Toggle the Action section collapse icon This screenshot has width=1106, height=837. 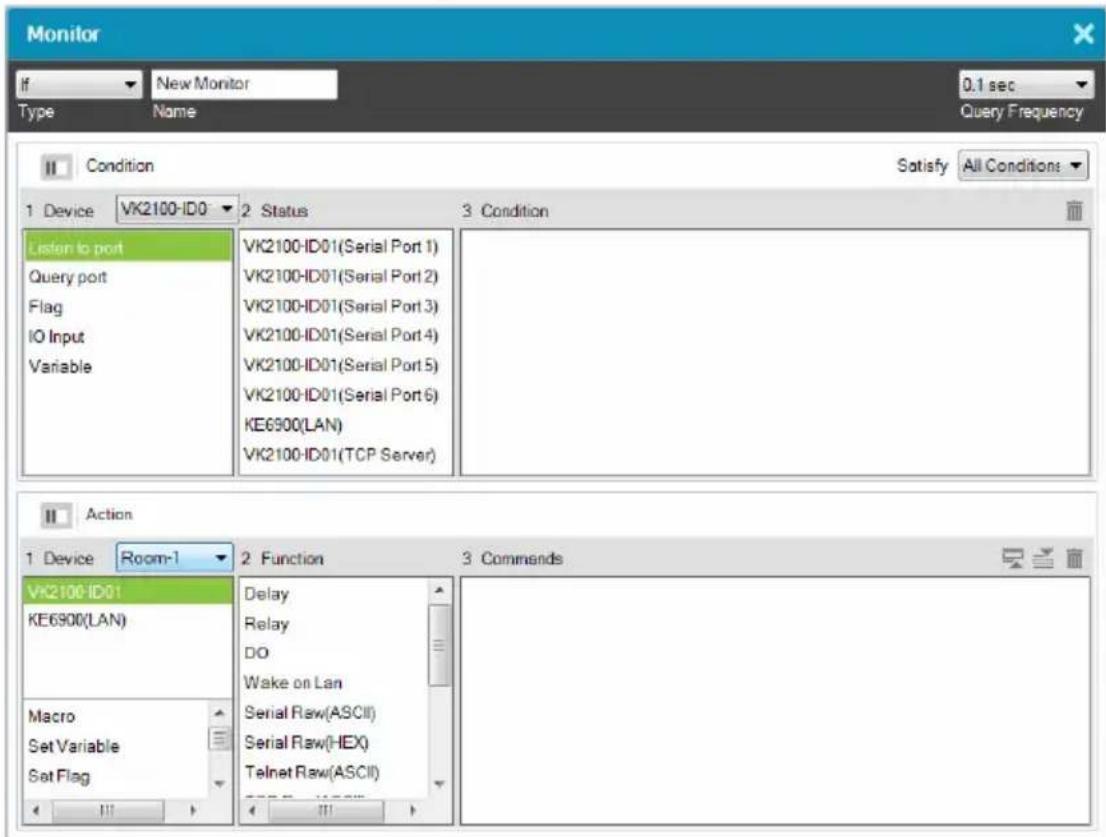pyautogui.click(x=56, y=515)
